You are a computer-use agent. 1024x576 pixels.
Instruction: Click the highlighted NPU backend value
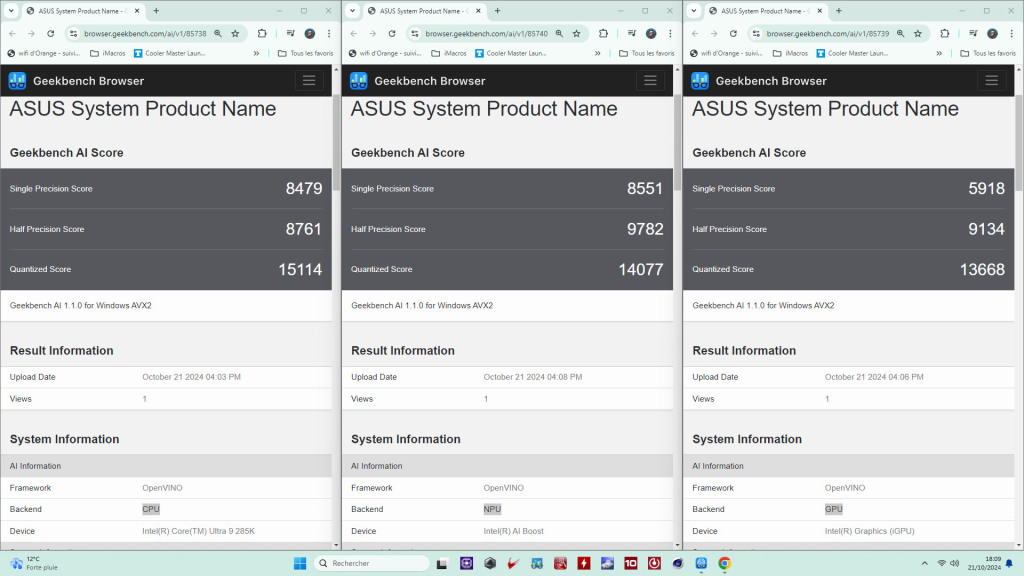tap(492, 509)
